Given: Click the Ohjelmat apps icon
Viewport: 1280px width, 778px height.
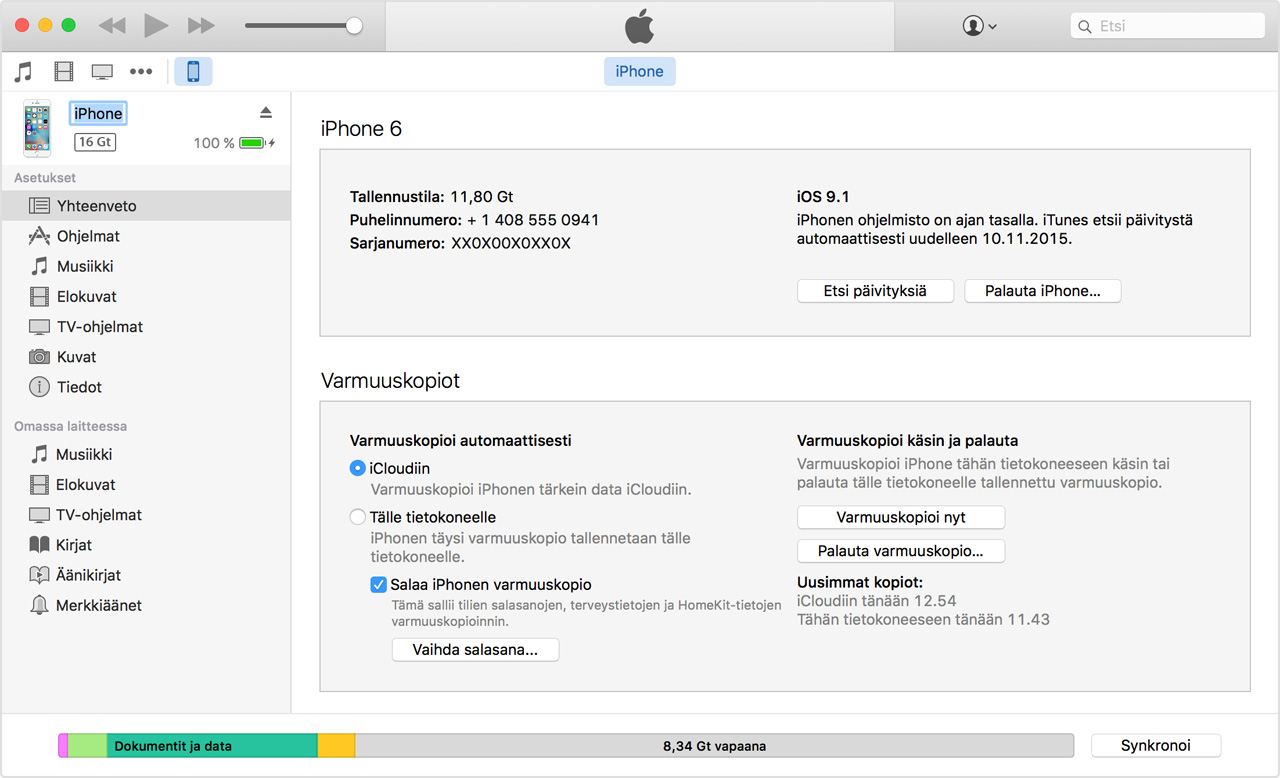Looking at the screenshot, I should [x=39, y=236].
